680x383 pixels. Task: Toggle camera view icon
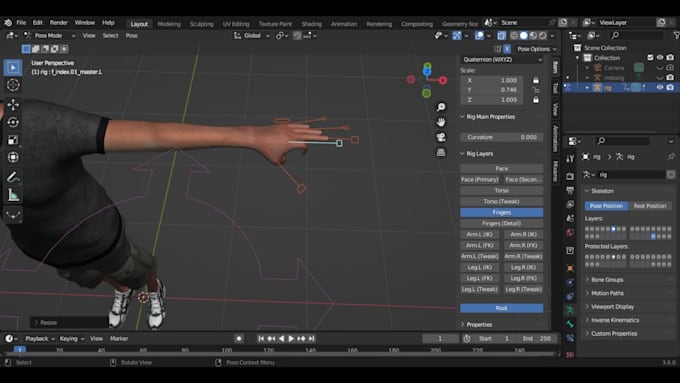click(x=441, y=137)
